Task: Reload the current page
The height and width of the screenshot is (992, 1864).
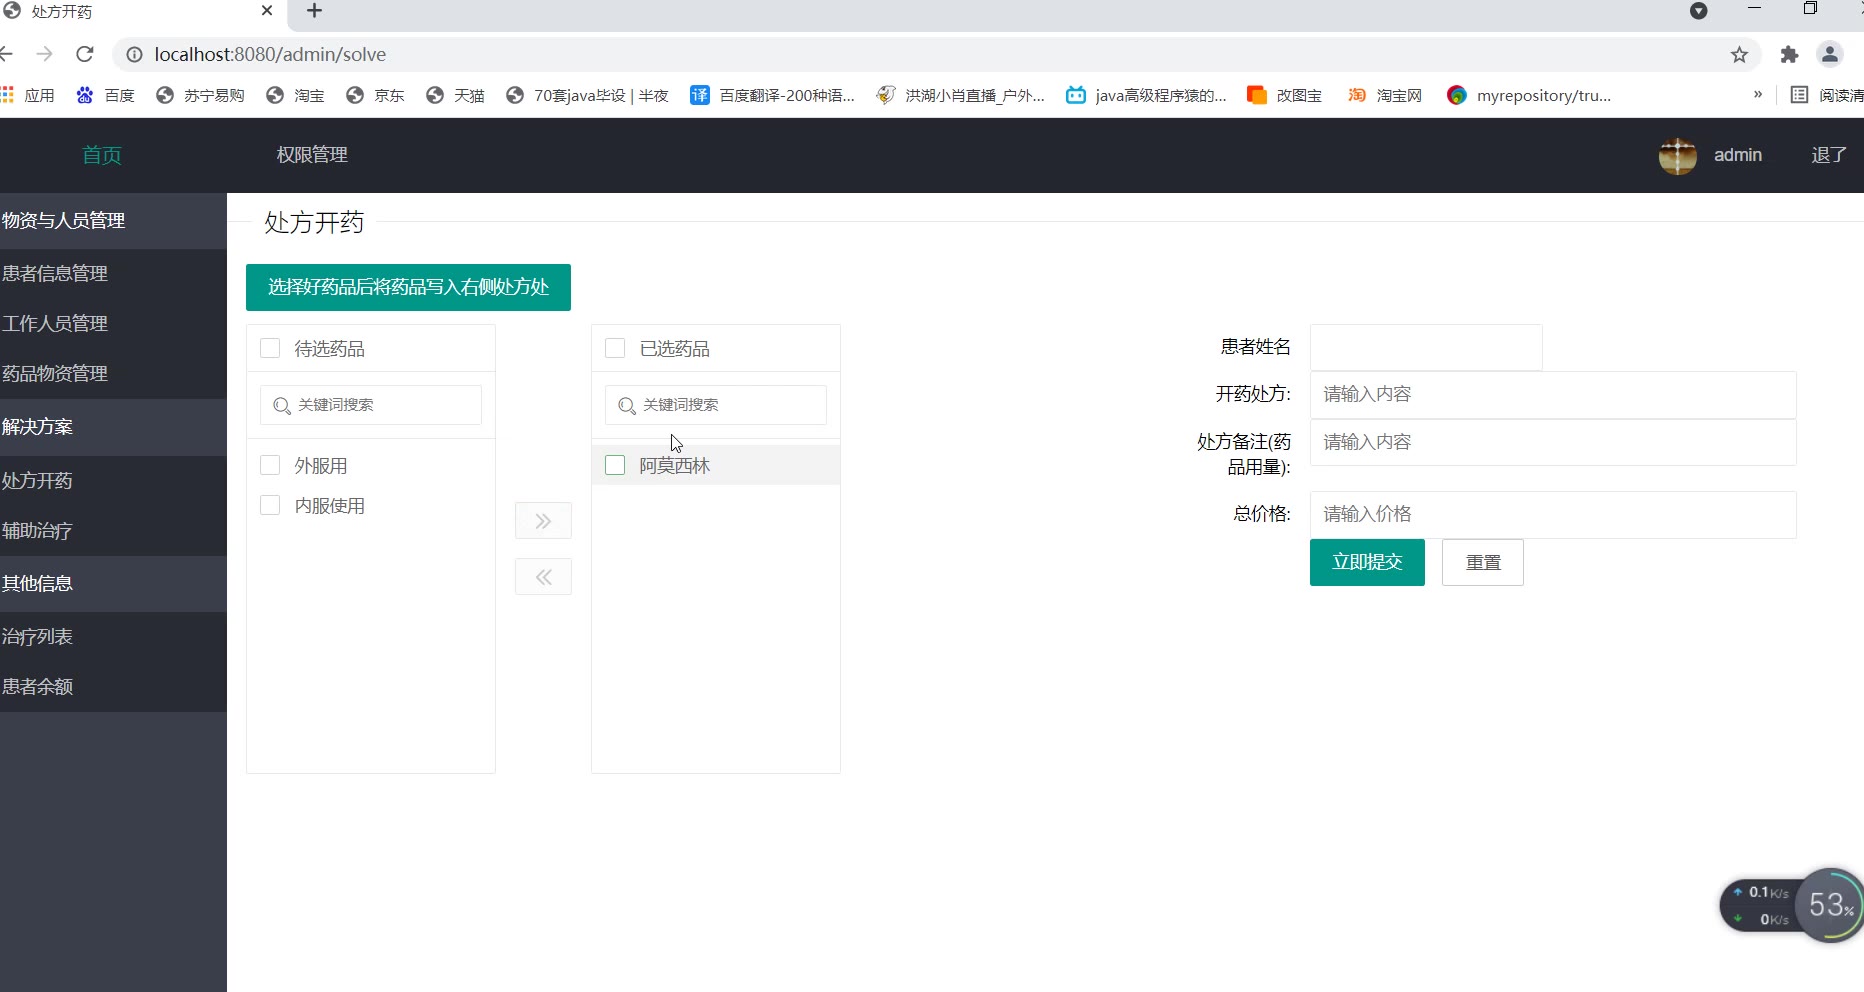Action: (85, 54)
